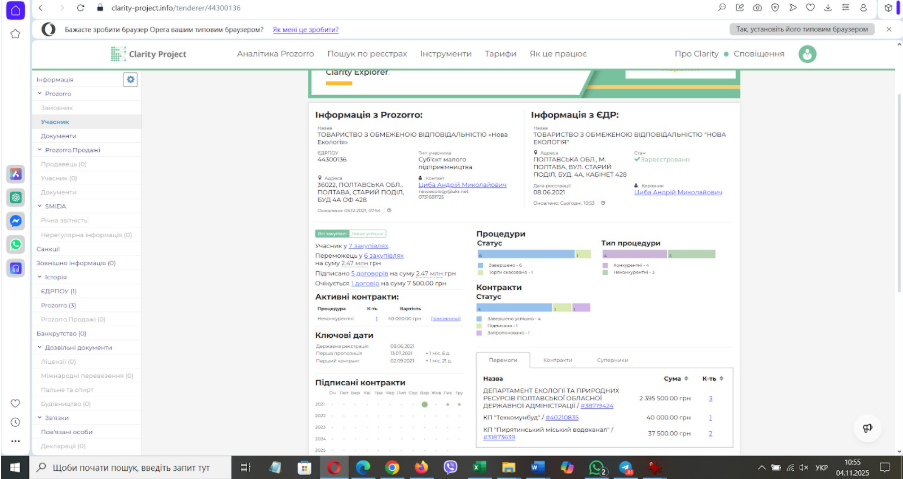
Task: Collapse the Prozorro sidebar section
Action: click(39, 93)
